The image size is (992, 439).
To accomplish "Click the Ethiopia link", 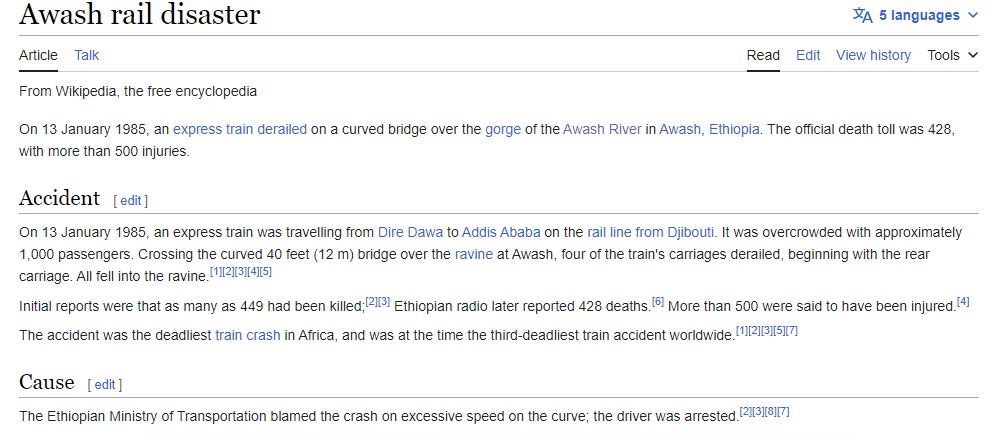I will point(735,129).
